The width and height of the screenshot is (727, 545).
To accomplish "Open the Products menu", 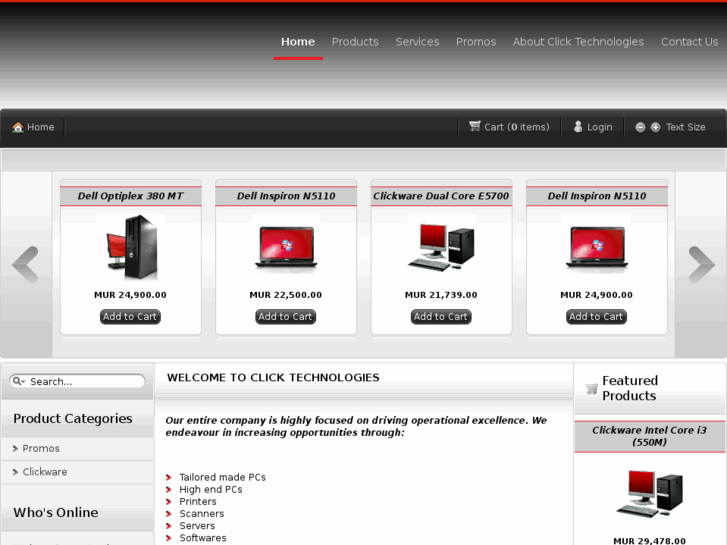I will pyautogui.click(x=355, y=42).
